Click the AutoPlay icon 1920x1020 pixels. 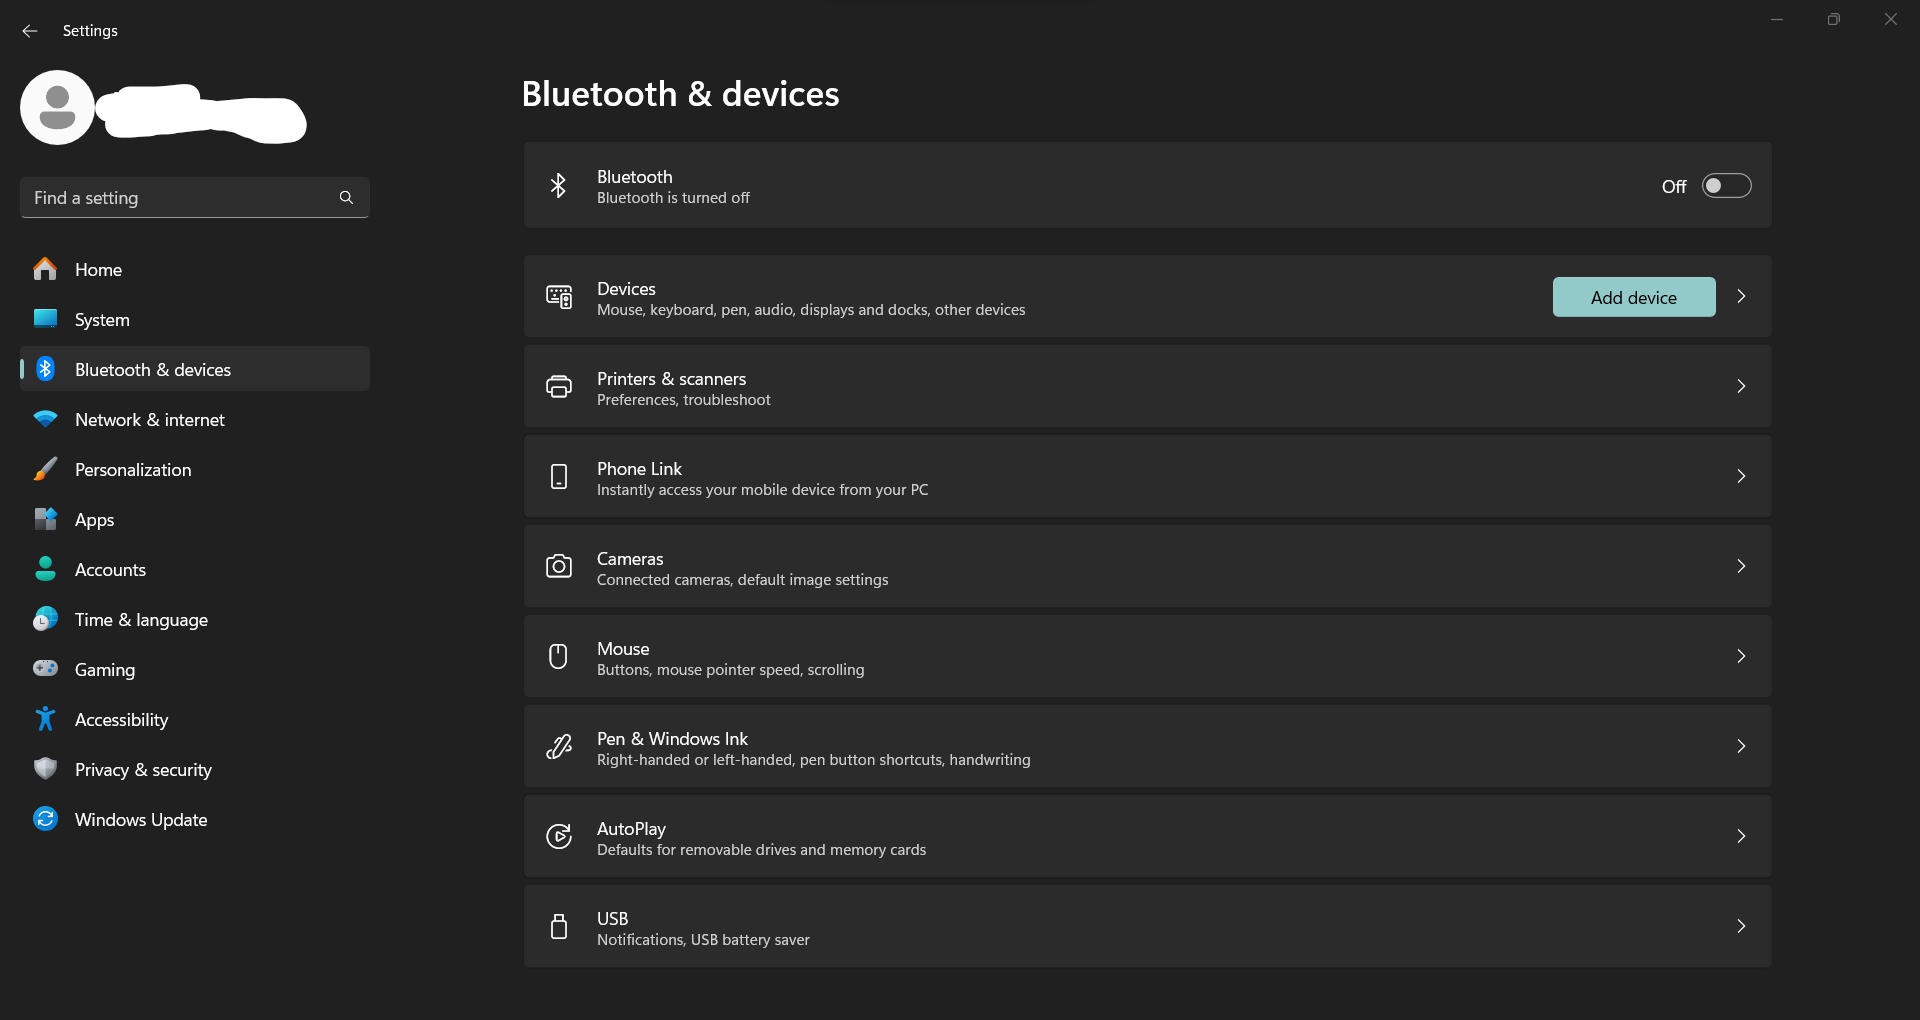559,837
